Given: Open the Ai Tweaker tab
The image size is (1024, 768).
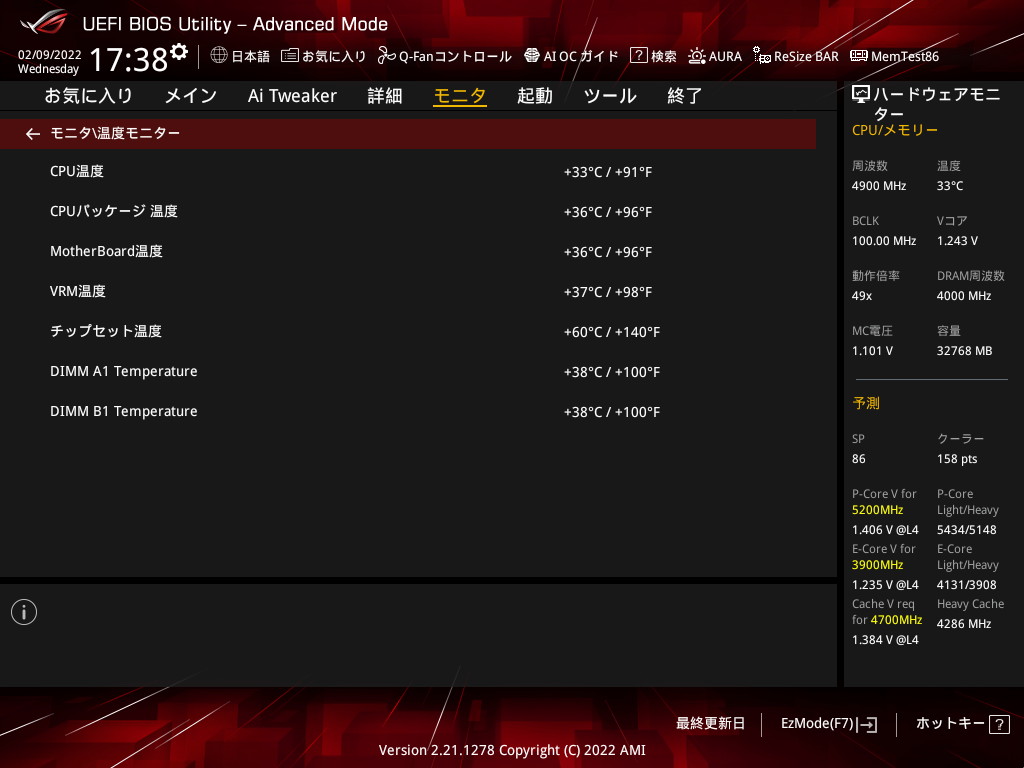Looking at the screenshot, I should (x=292, y=96).
